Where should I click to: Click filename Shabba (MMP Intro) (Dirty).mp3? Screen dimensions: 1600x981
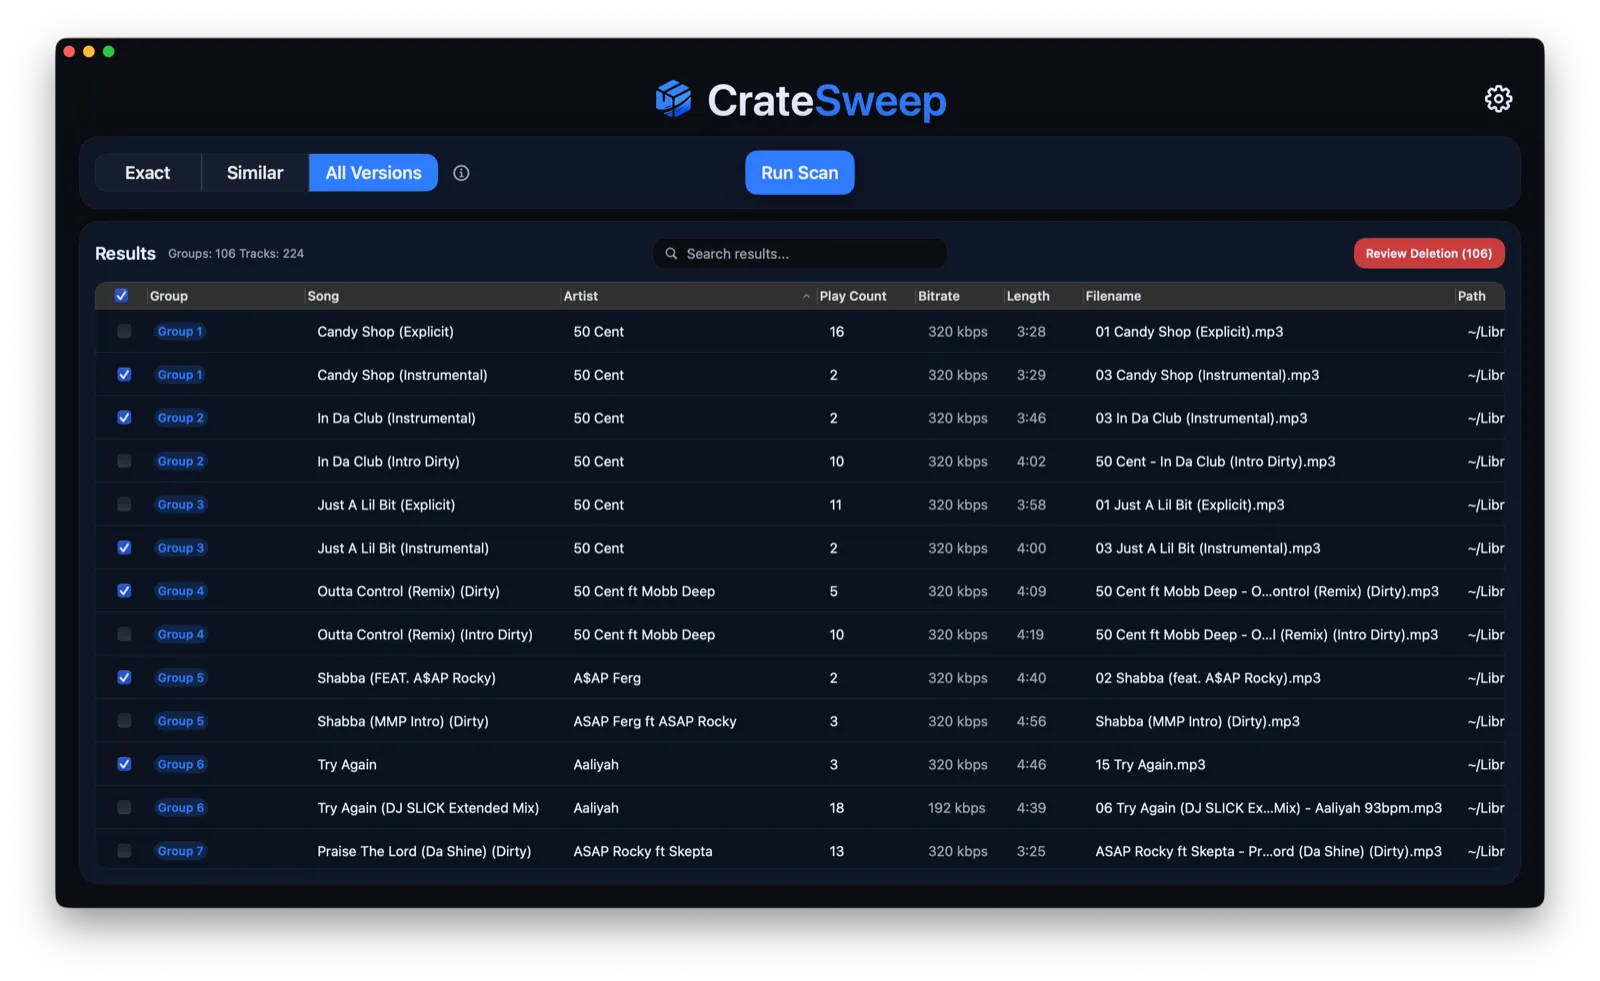click(1197, 721)
